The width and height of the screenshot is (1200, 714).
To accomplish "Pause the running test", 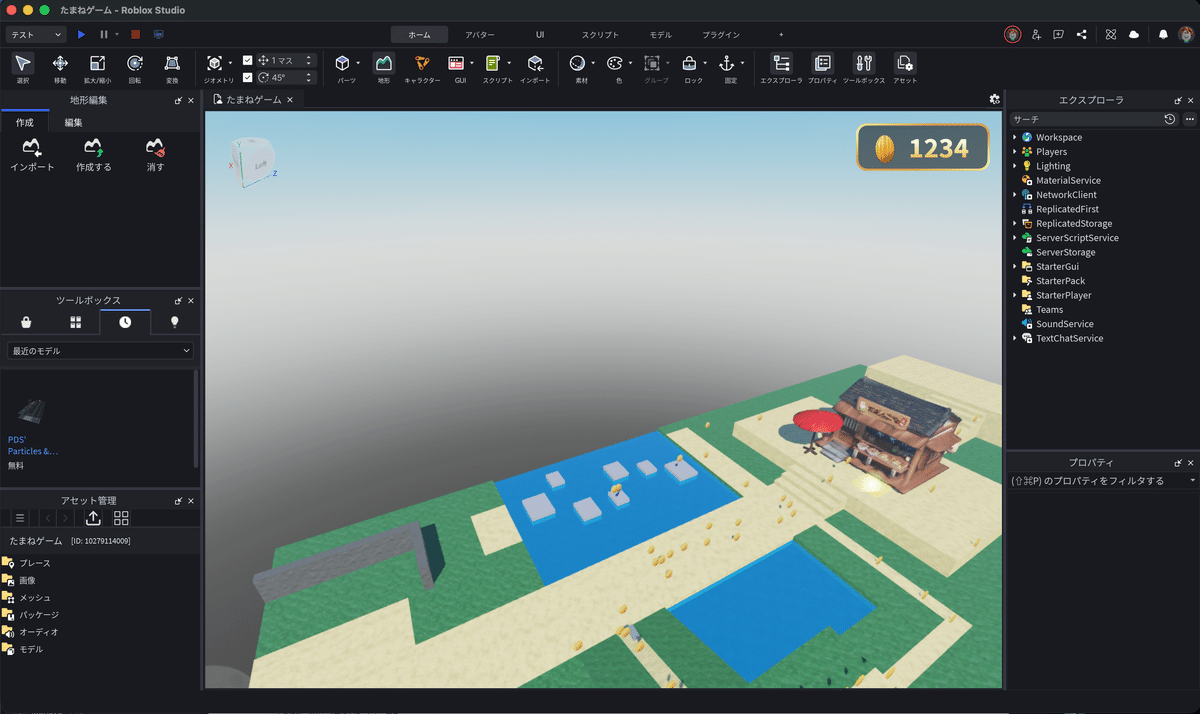I will (x=104, y=34).
